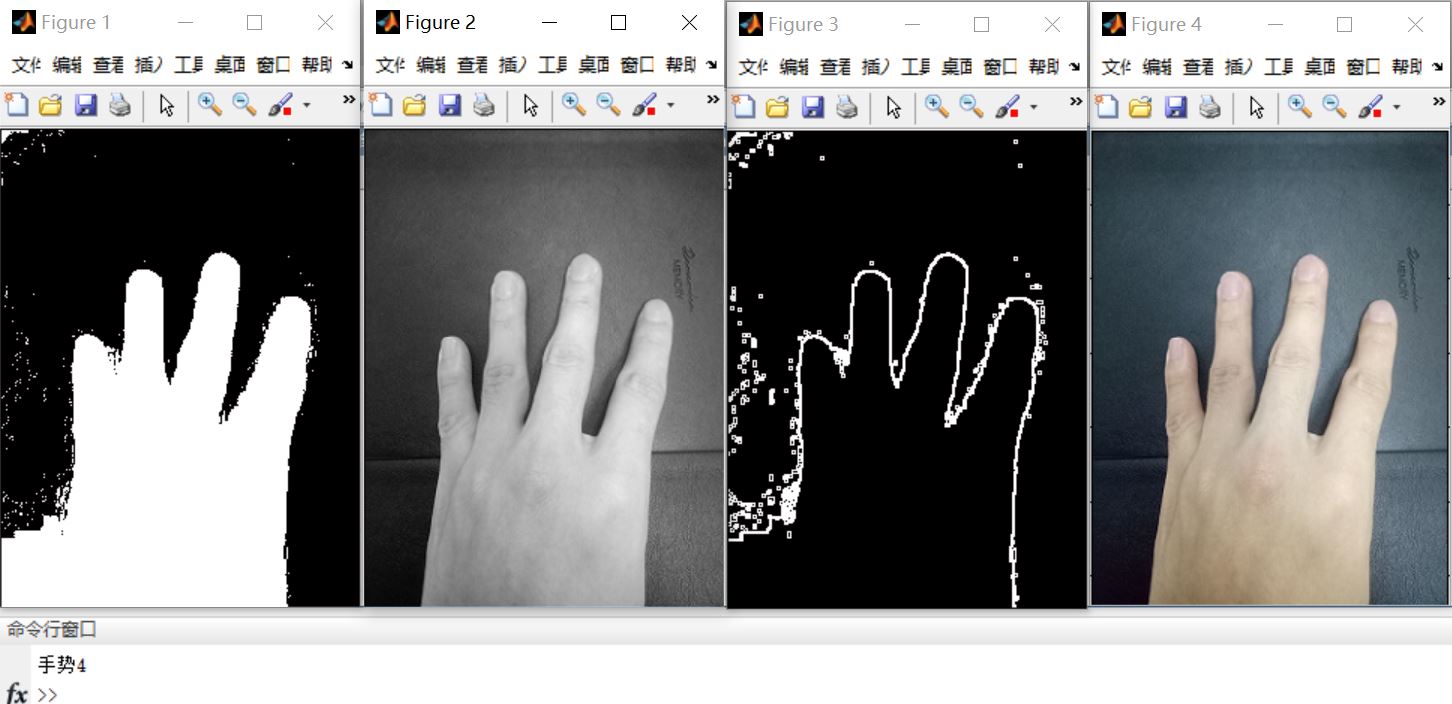
Task: Open file icon in Figure 4 toolbar
Action: point(1140,106)
